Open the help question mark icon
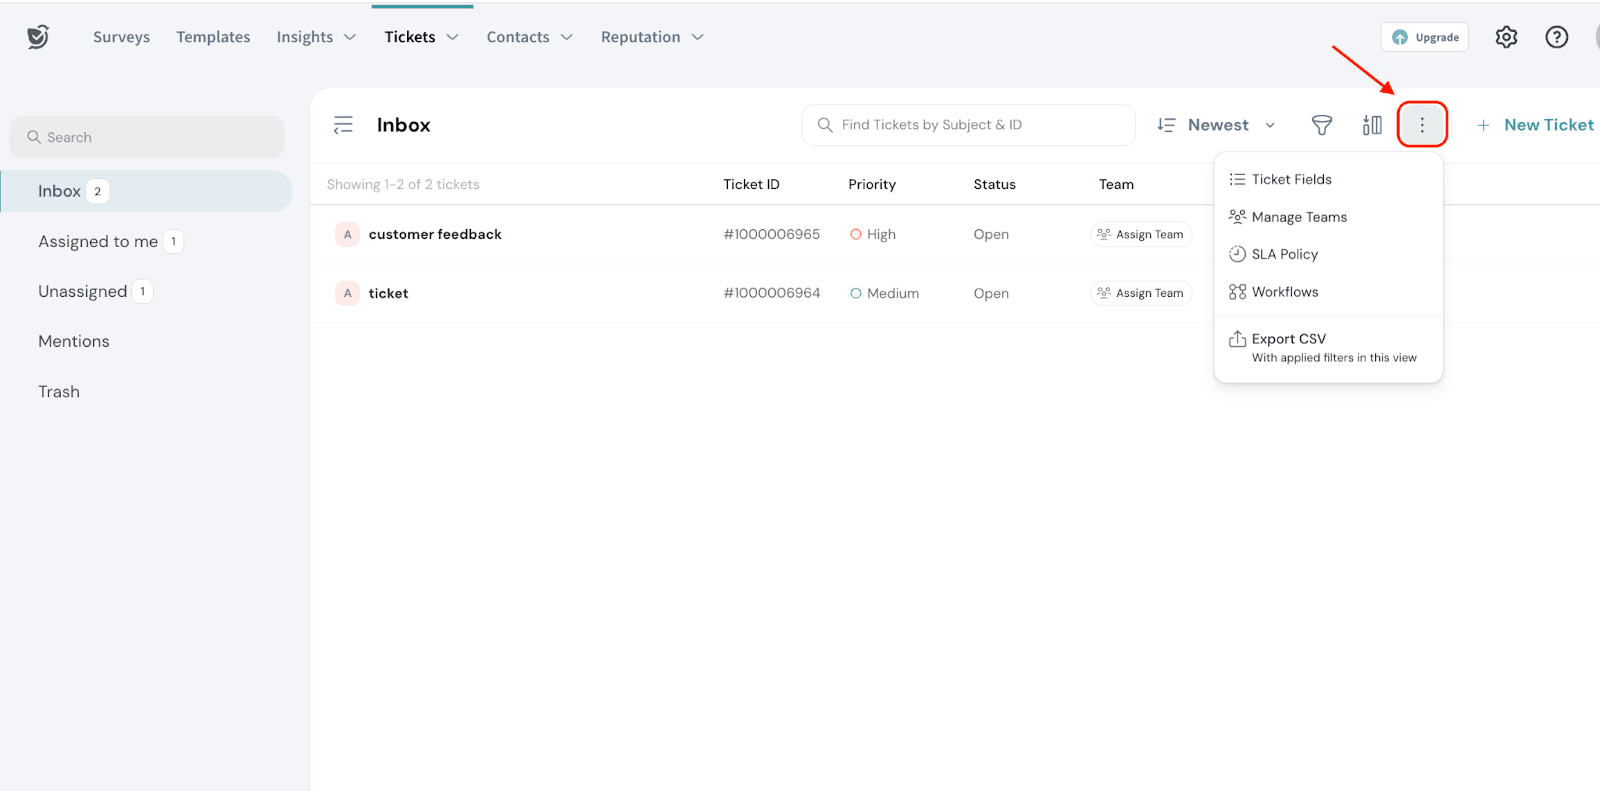 tap(1556, 37)
